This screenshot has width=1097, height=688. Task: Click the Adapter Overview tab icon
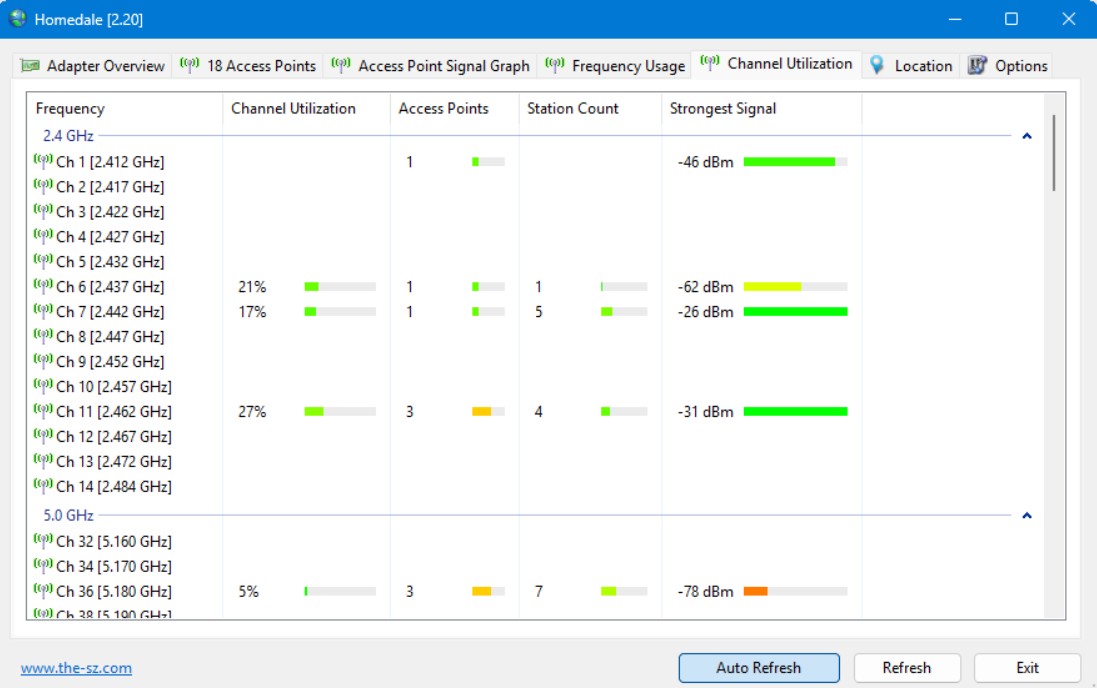coord(30,66)
